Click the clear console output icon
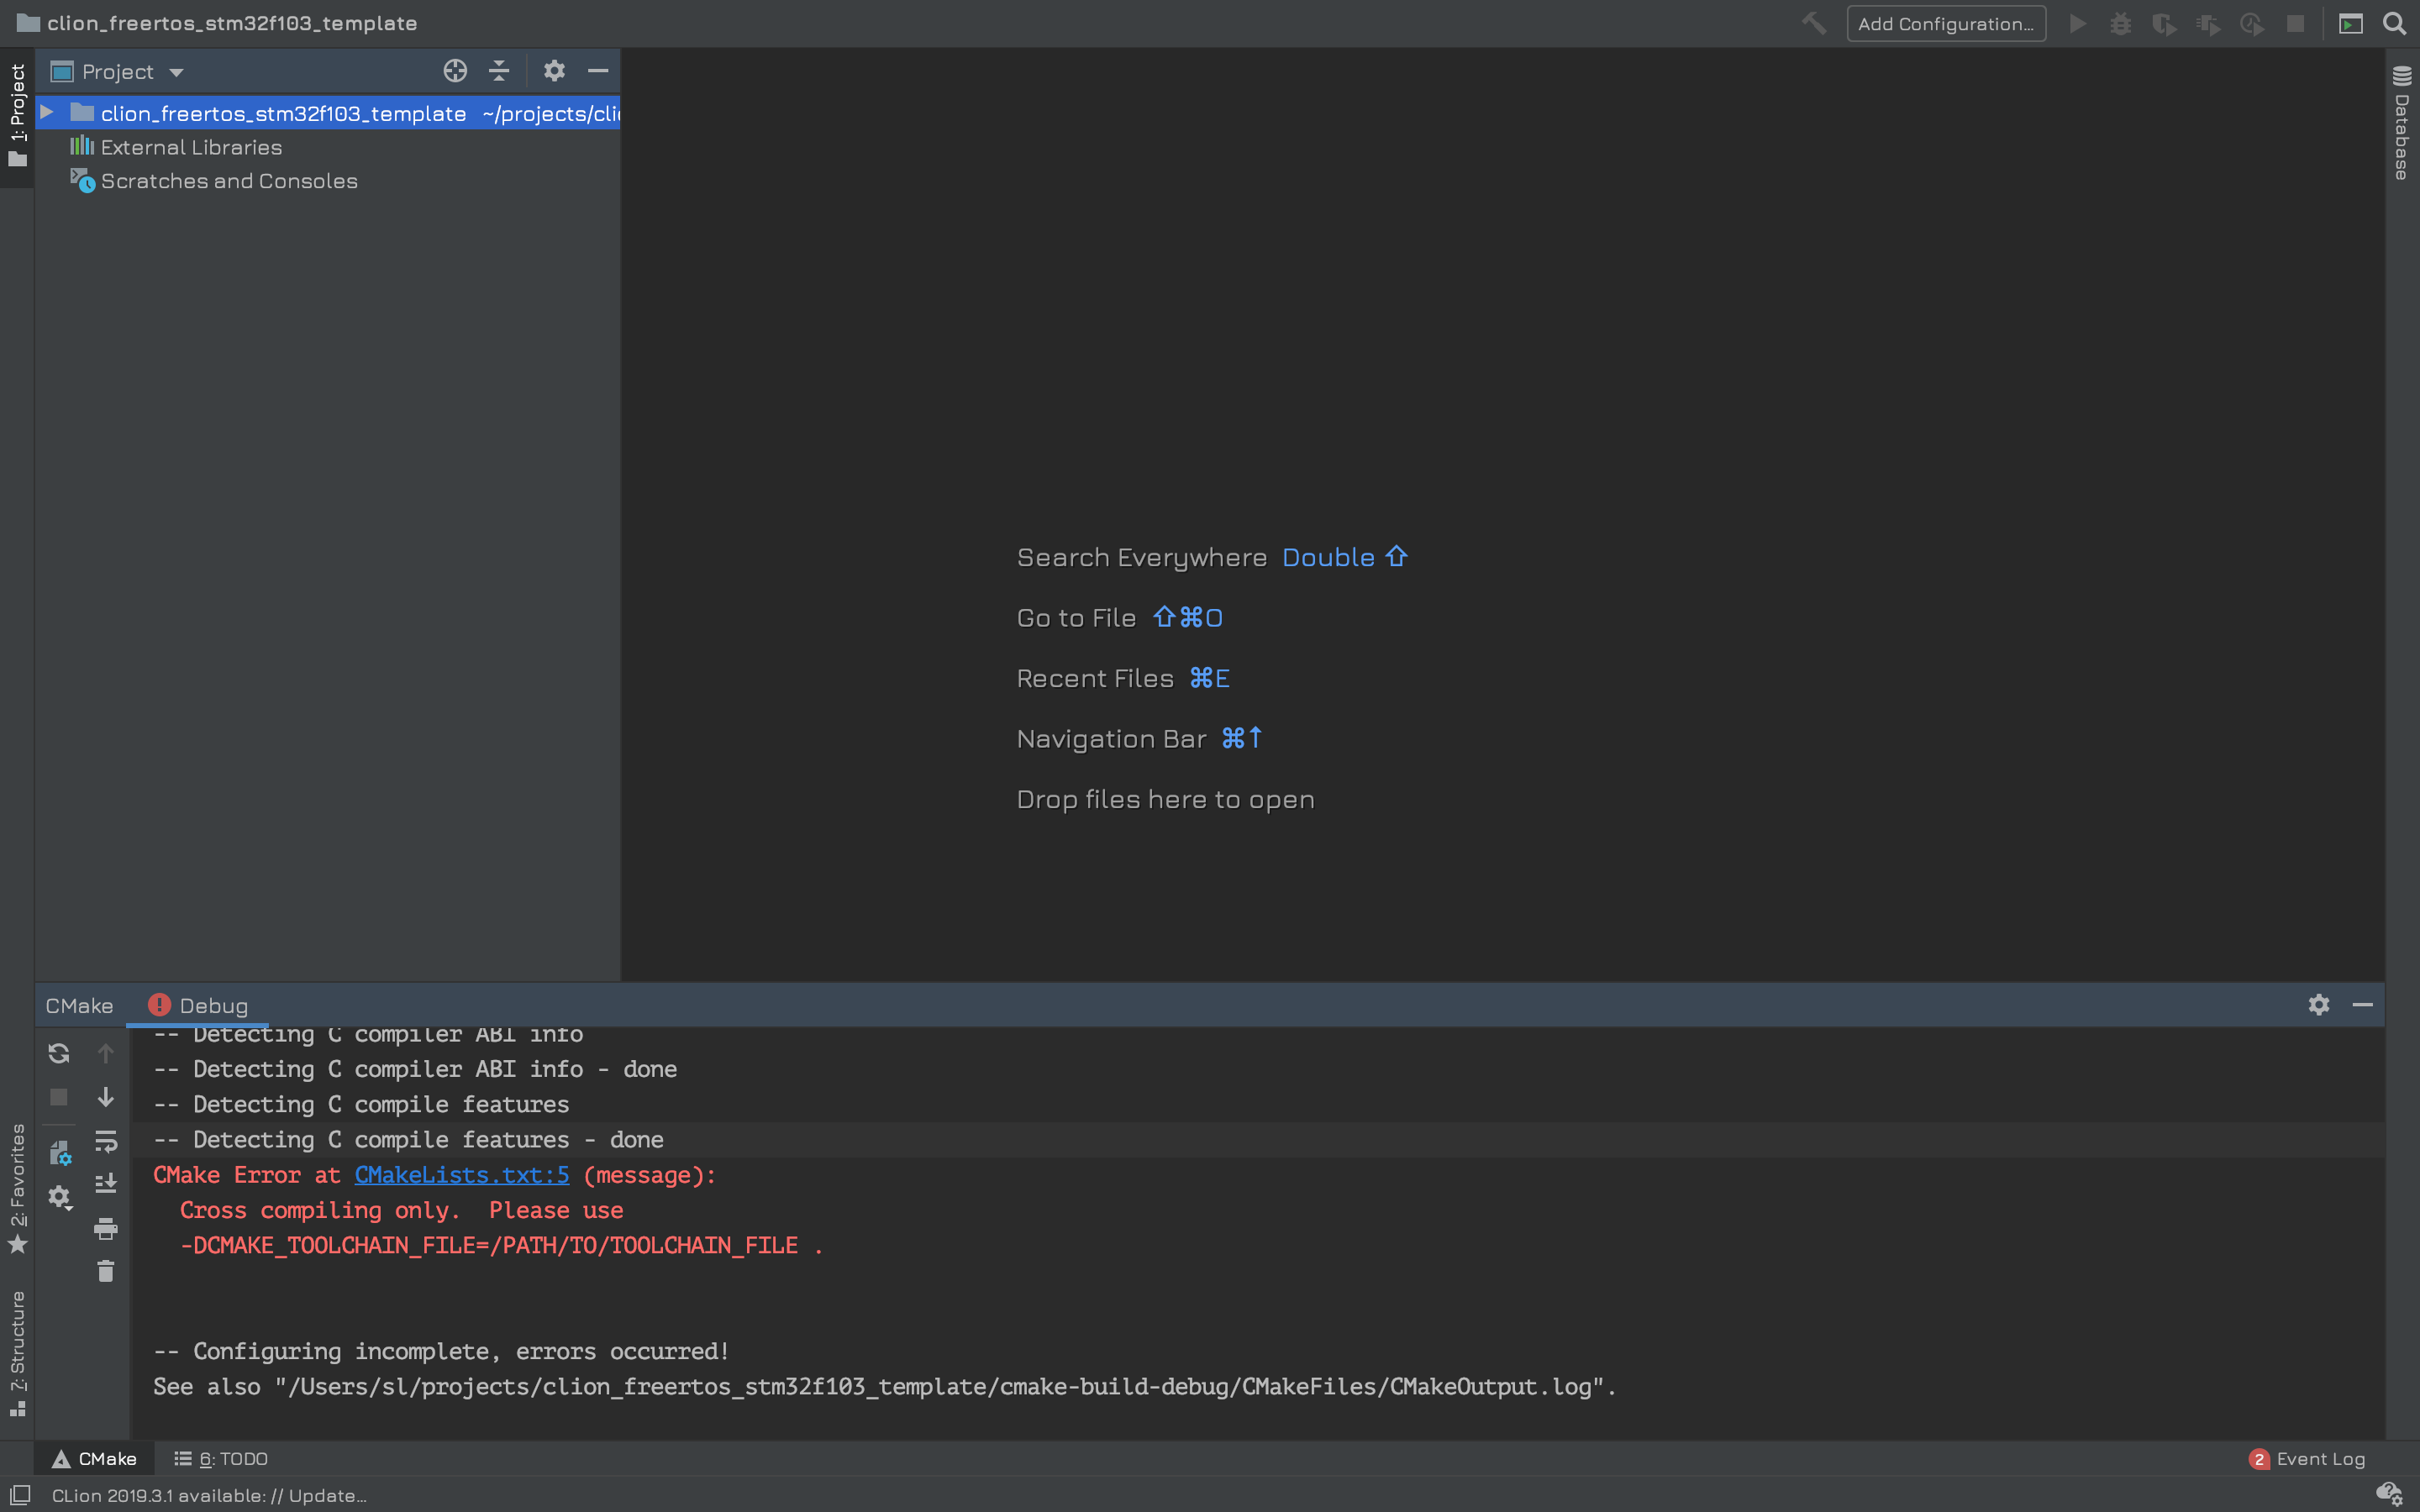2420x1512 pixels. (104, 1272)
